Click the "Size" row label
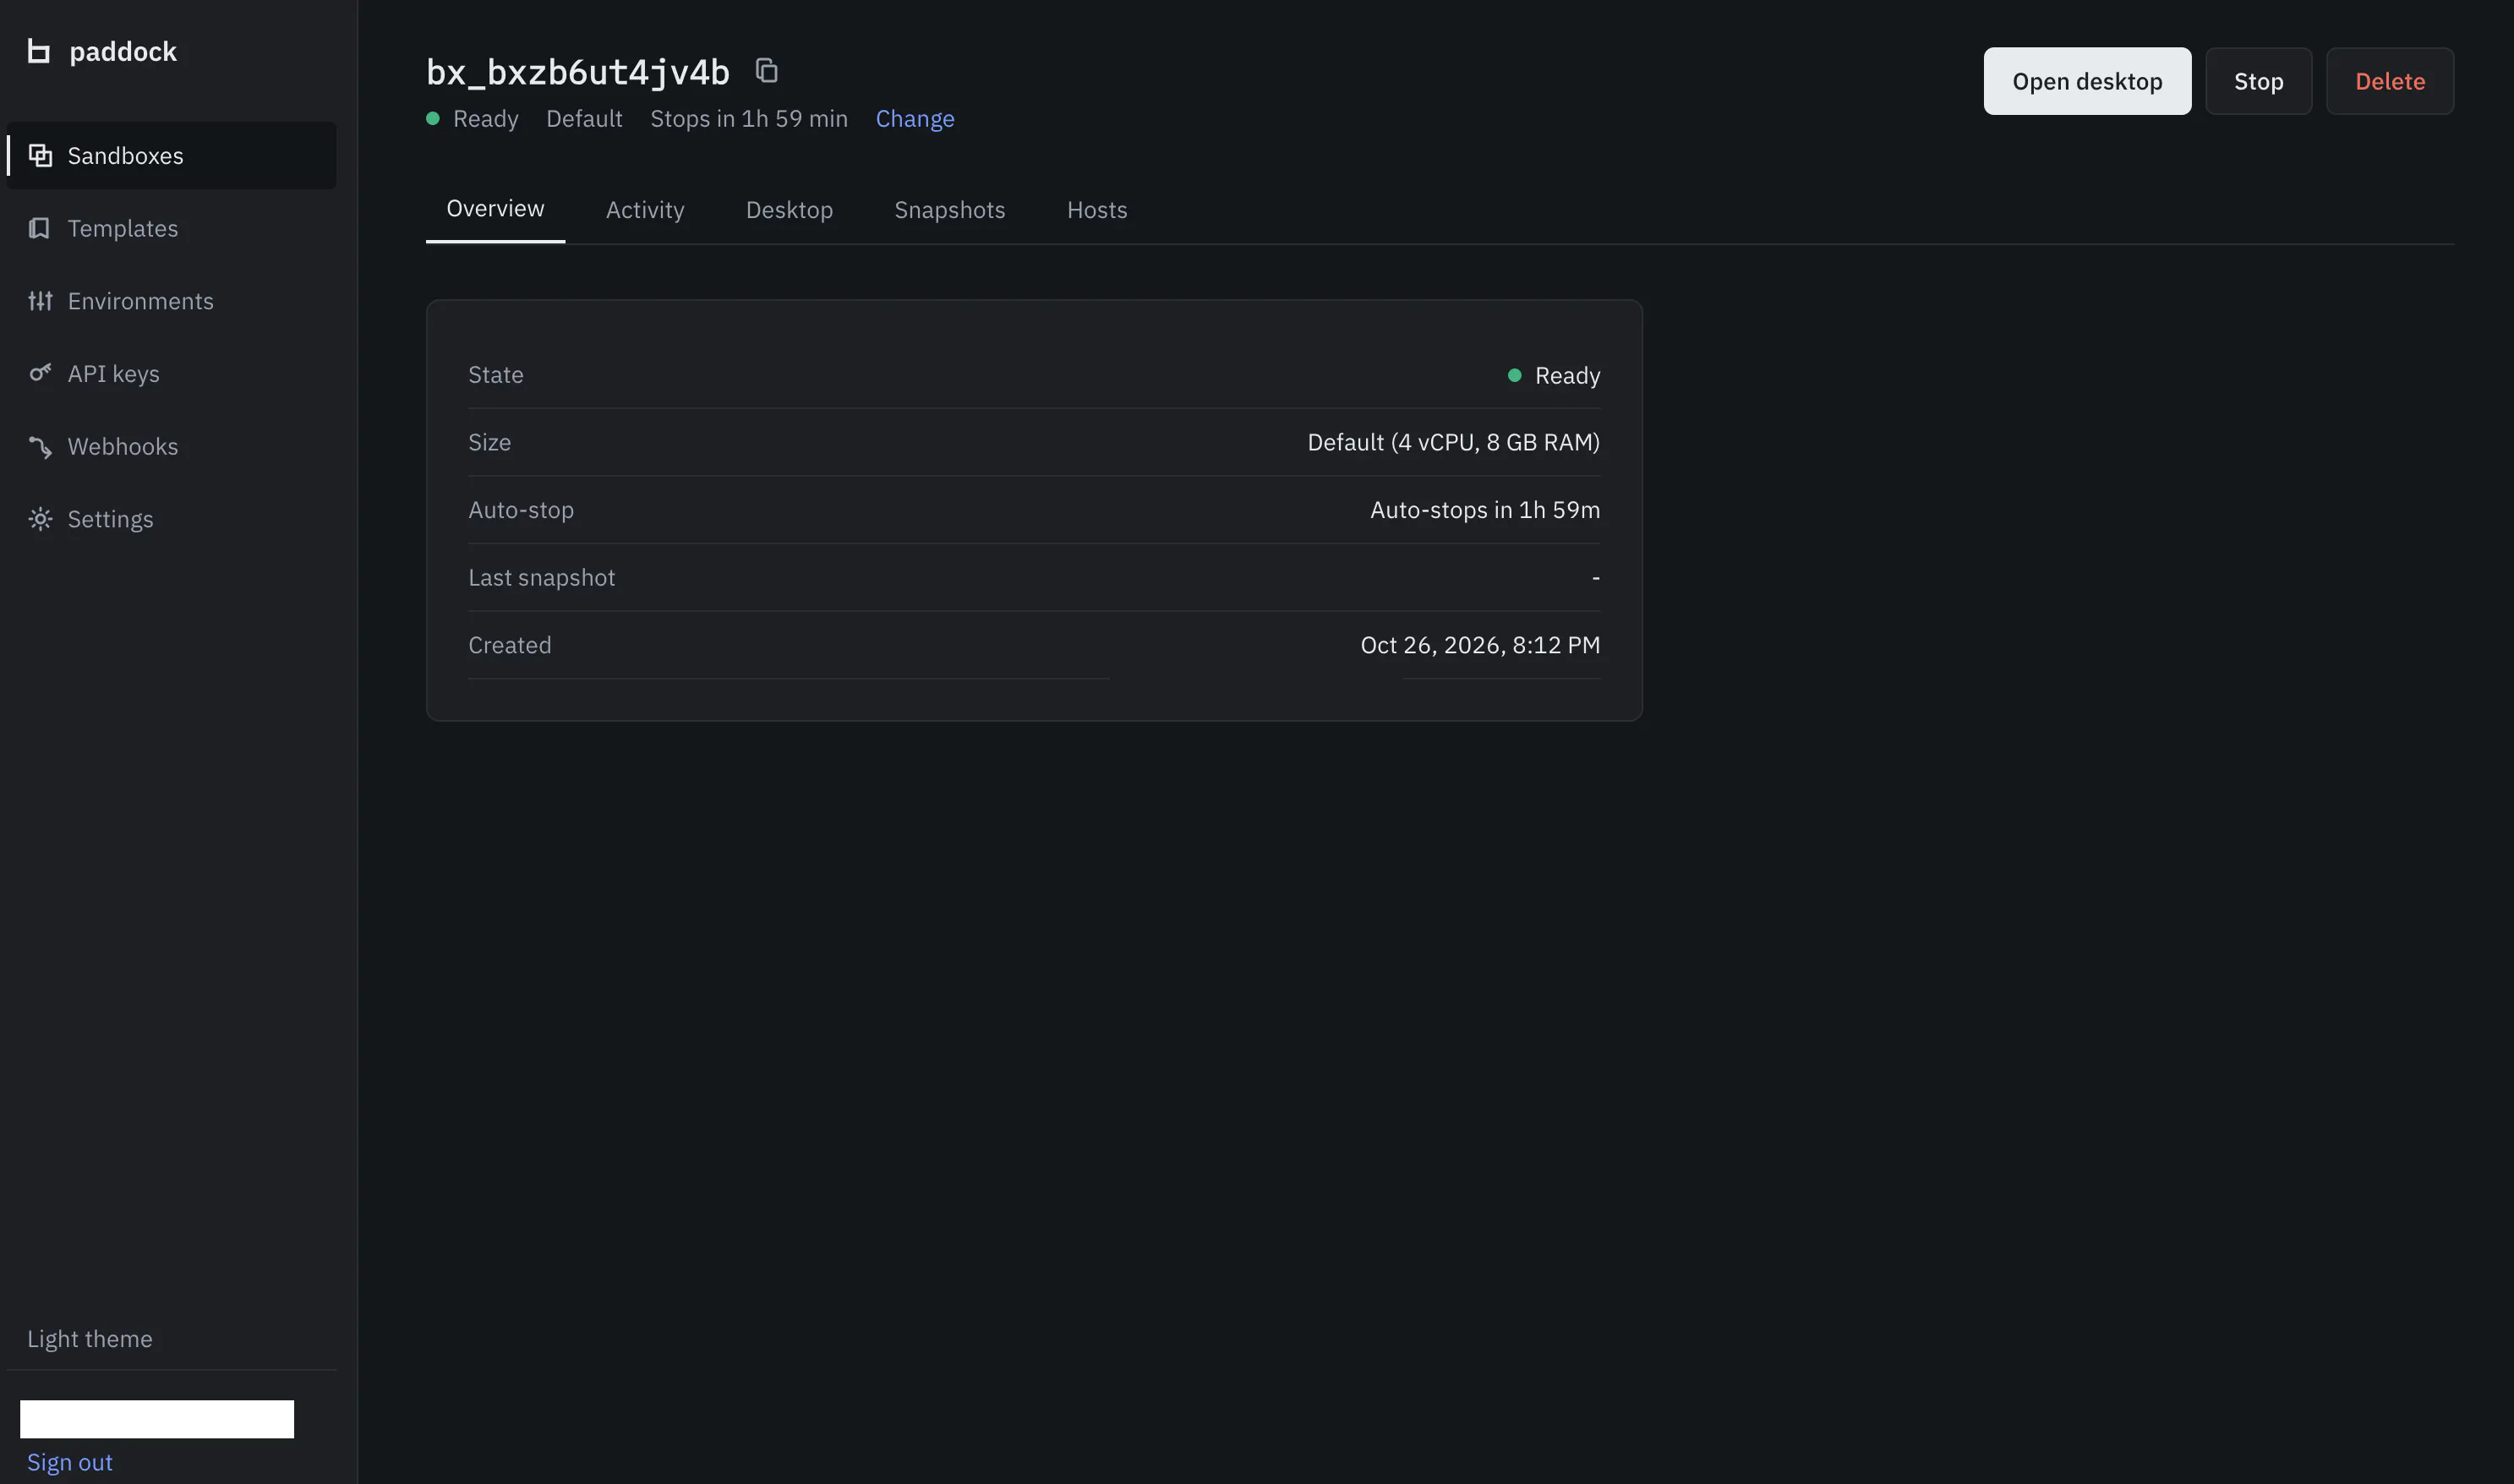Screen dimensions: 2514x1484 tap(490, 442)
